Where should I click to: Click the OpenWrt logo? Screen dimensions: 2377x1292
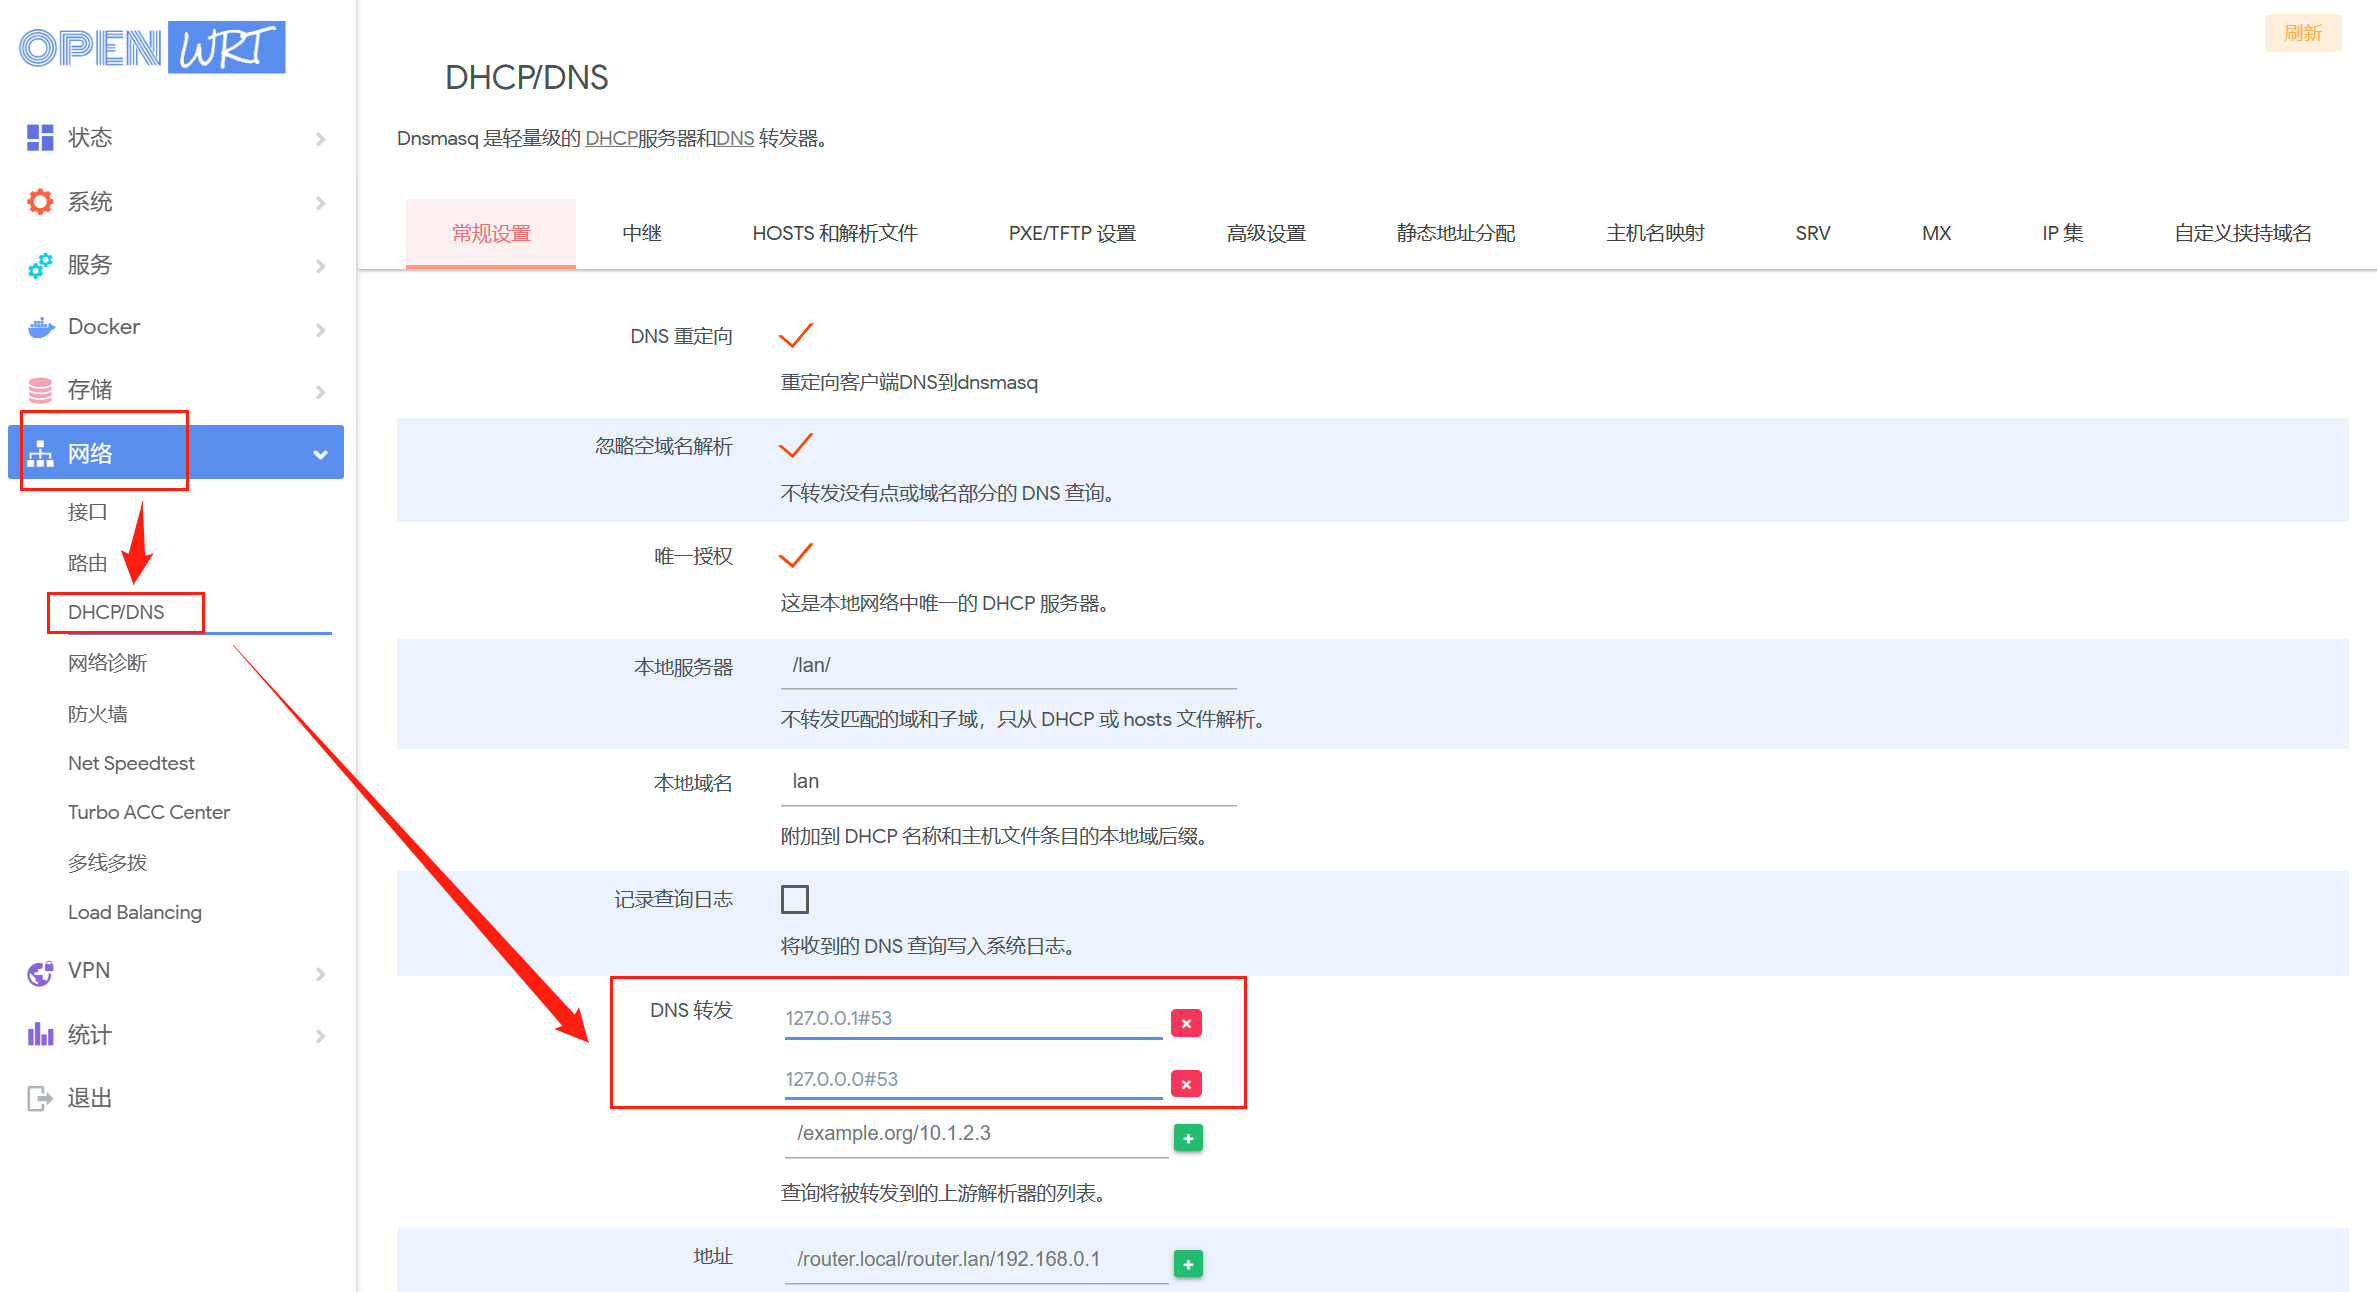tap(152, 47)
